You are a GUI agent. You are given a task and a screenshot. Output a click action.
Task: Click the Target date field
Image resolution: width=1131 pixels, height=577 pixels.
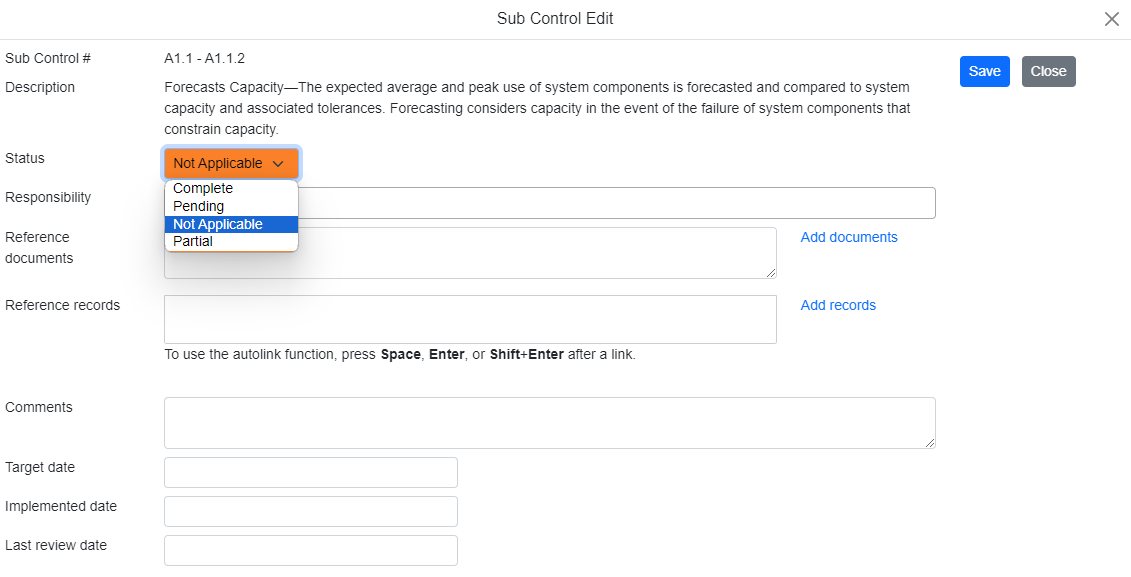click(310, 472)
